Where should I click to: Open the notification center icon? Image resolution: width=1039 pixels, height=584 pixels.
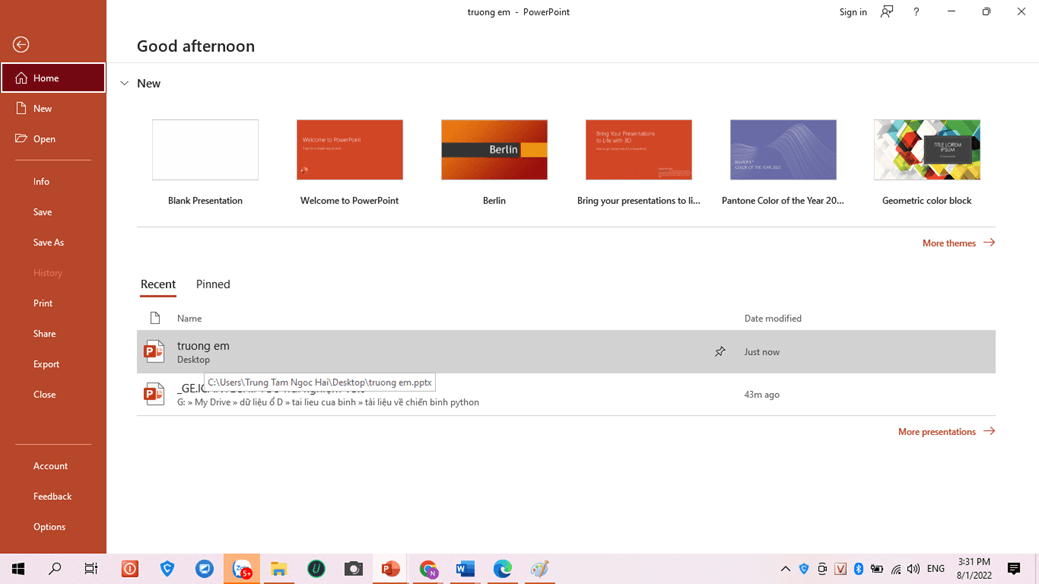pyautogui.click(x=1013, y=569)
